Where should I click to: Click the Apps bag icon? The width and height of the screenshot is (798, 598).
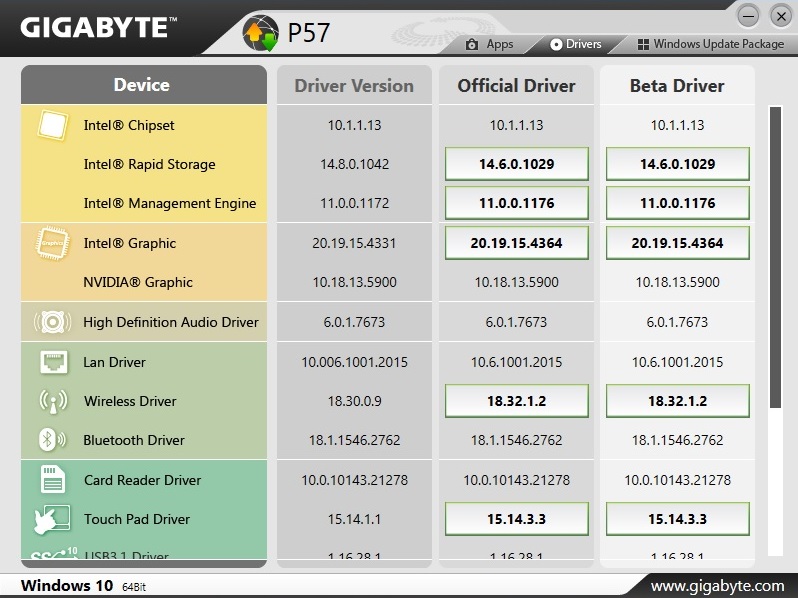pyautogui.click(x=472, y=44)
